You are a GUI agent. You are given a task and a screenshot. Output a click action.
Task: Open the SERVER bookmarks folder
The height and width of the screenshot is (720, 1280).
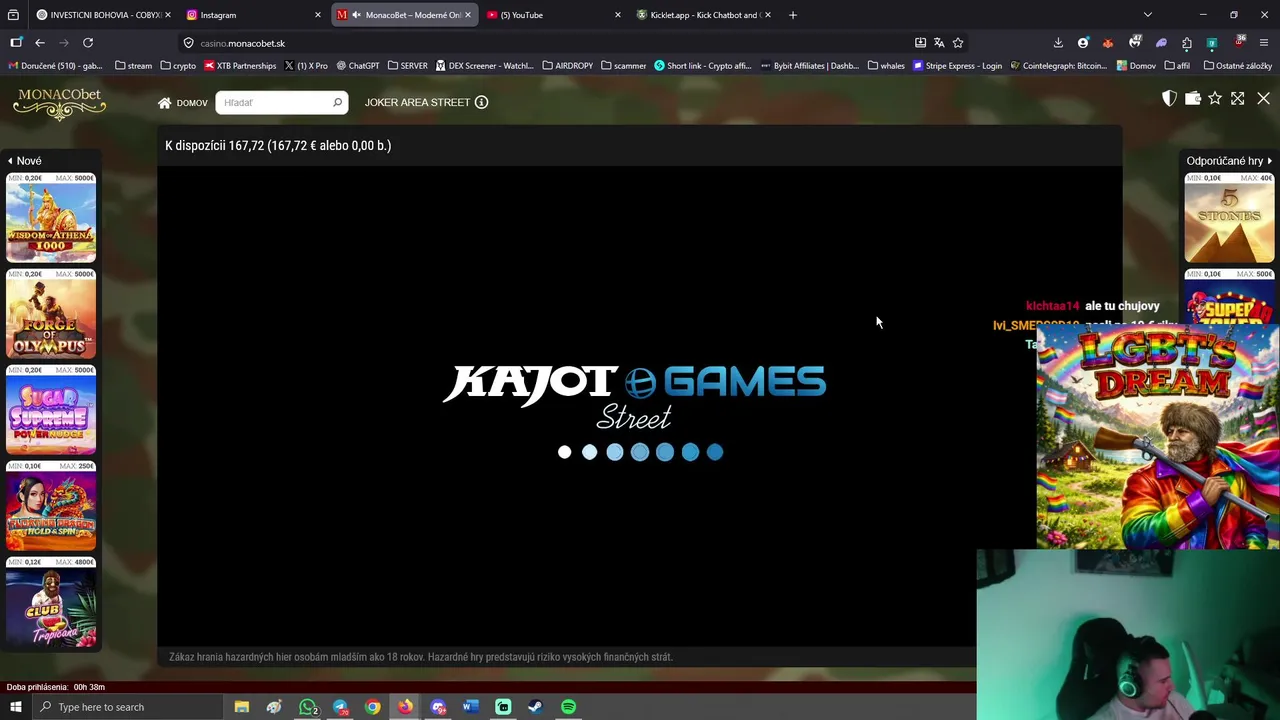[x=408, y=66]
